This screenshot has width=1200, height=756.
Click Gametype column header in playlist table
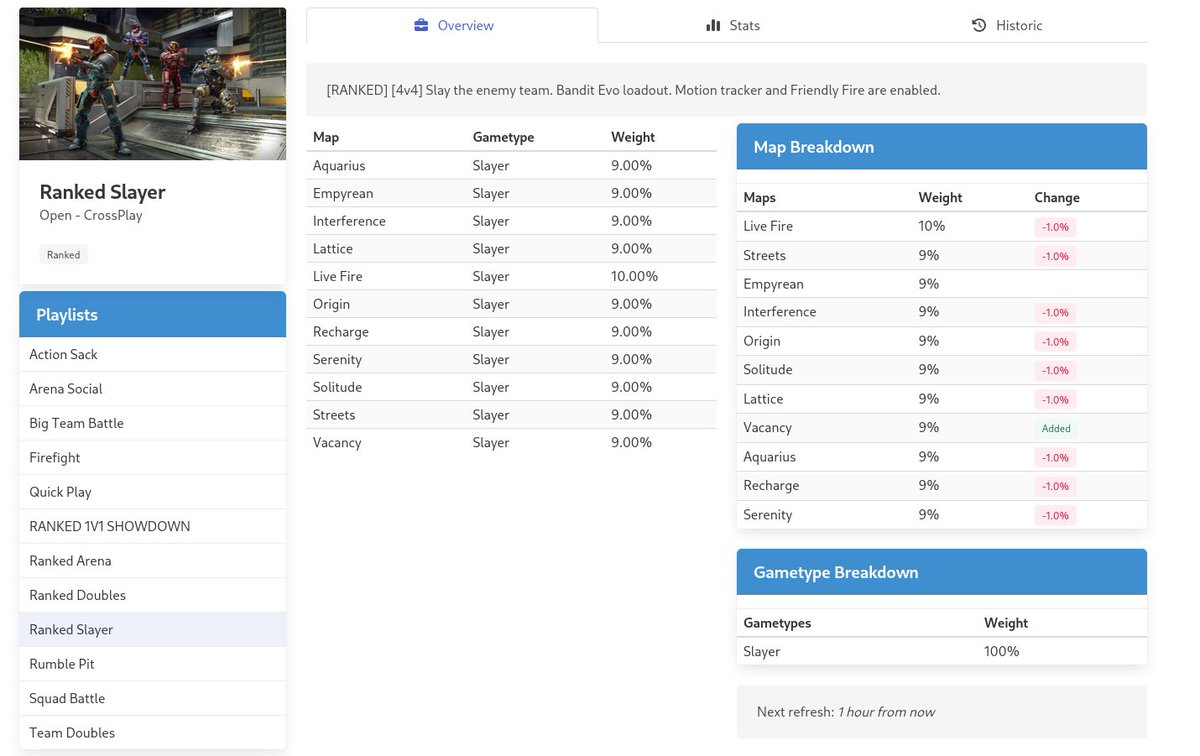pyautogui.click(x=503, y=137)
